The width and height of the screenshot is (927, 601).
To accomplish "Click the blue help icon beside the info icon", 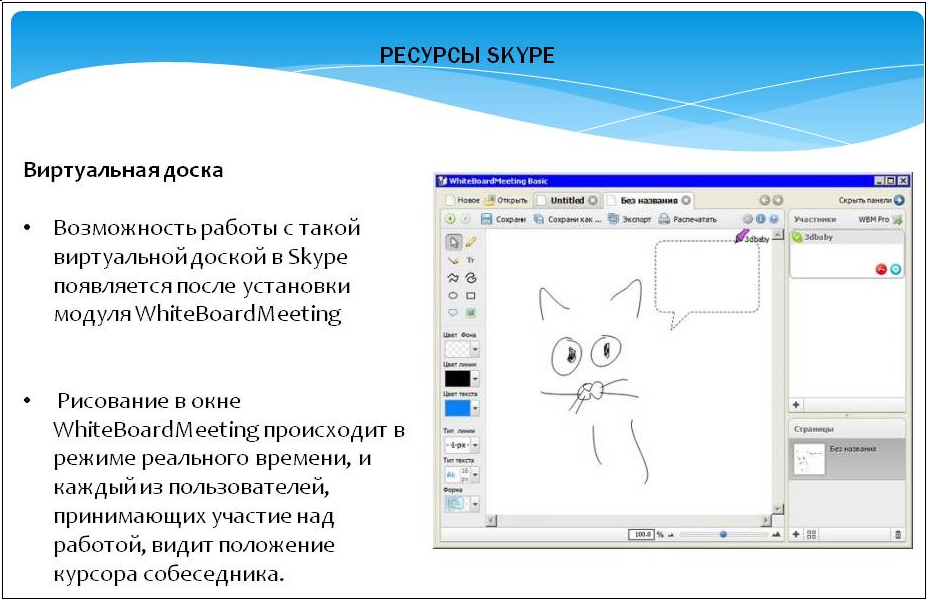I will (773, 219).
